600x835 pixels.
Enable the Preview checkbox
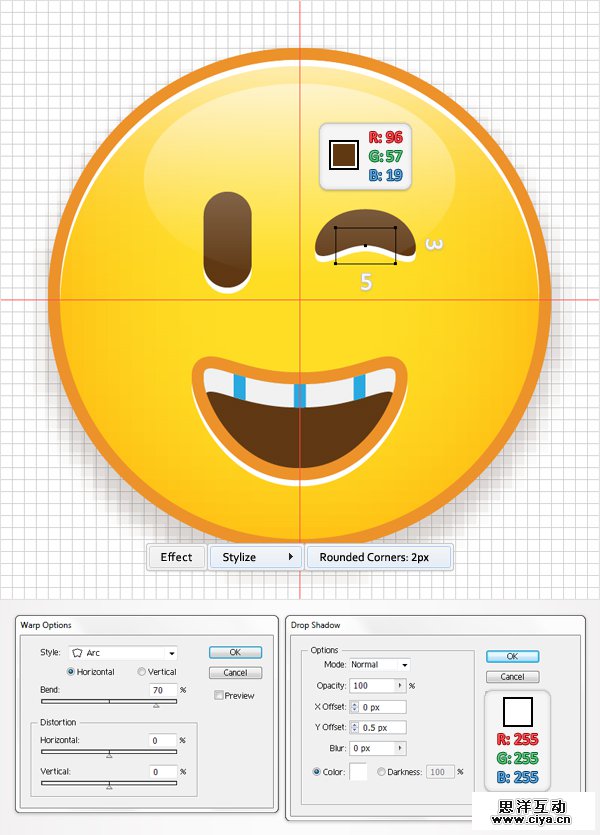coord(218,695)
